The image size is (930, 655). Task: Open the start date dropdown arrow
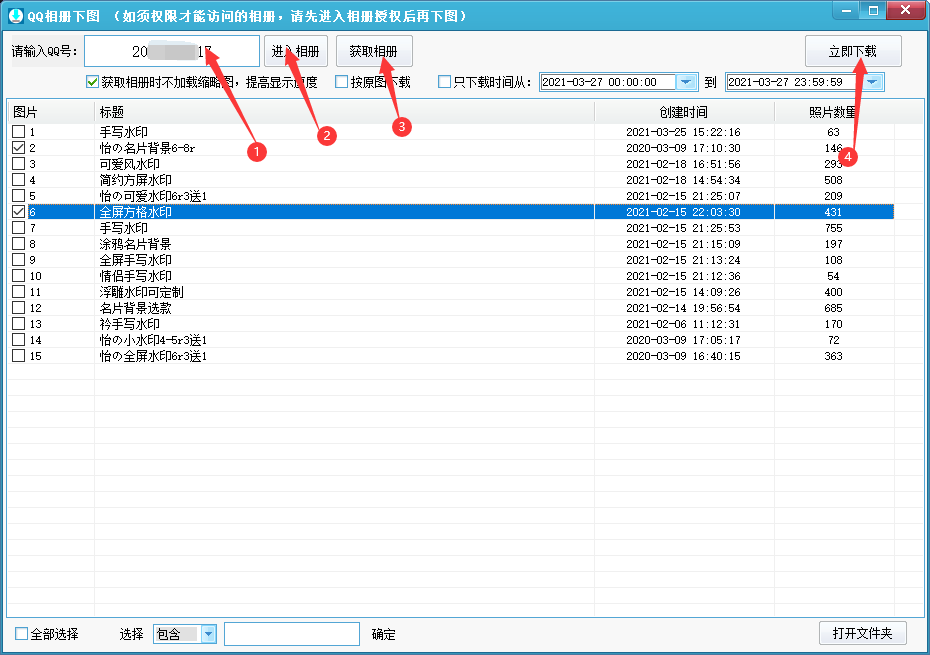pyautogui.click(x=687, y=82)
